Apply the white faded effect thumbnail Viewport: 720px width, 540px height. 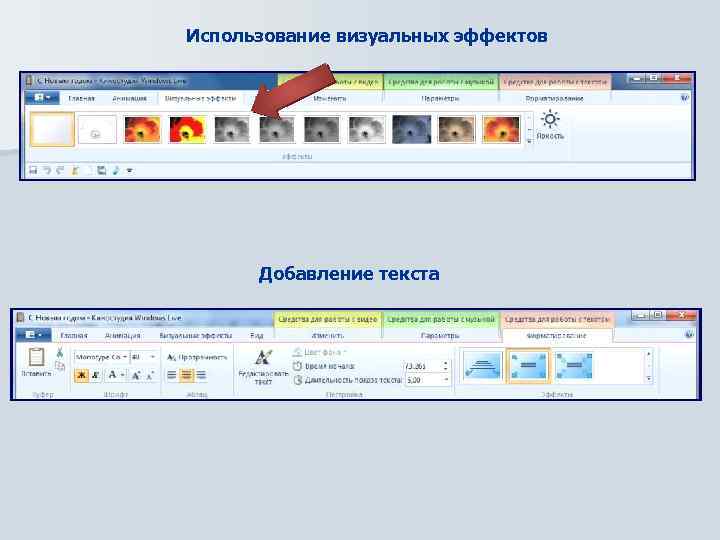tap(97, 129)
